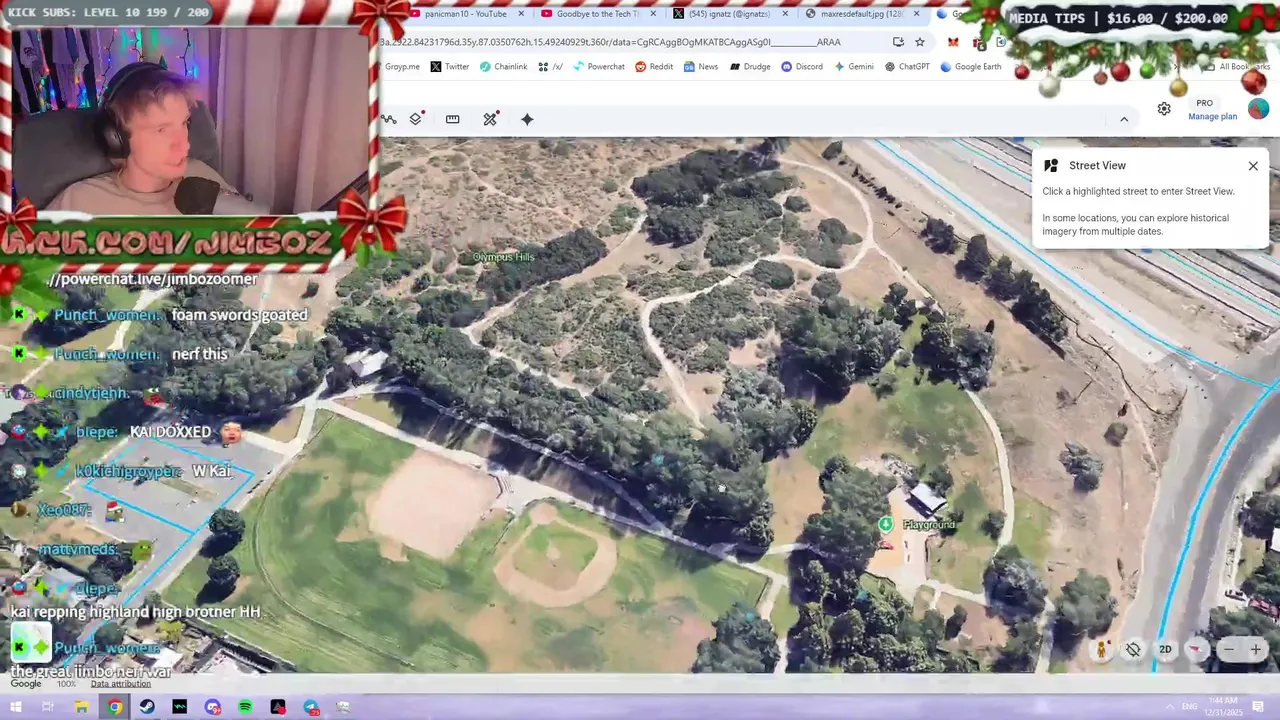The width and height of the screenshot is (1280, 720).
Task: Click the Chrome taskbar icon
Action: [x=115, y=707]
